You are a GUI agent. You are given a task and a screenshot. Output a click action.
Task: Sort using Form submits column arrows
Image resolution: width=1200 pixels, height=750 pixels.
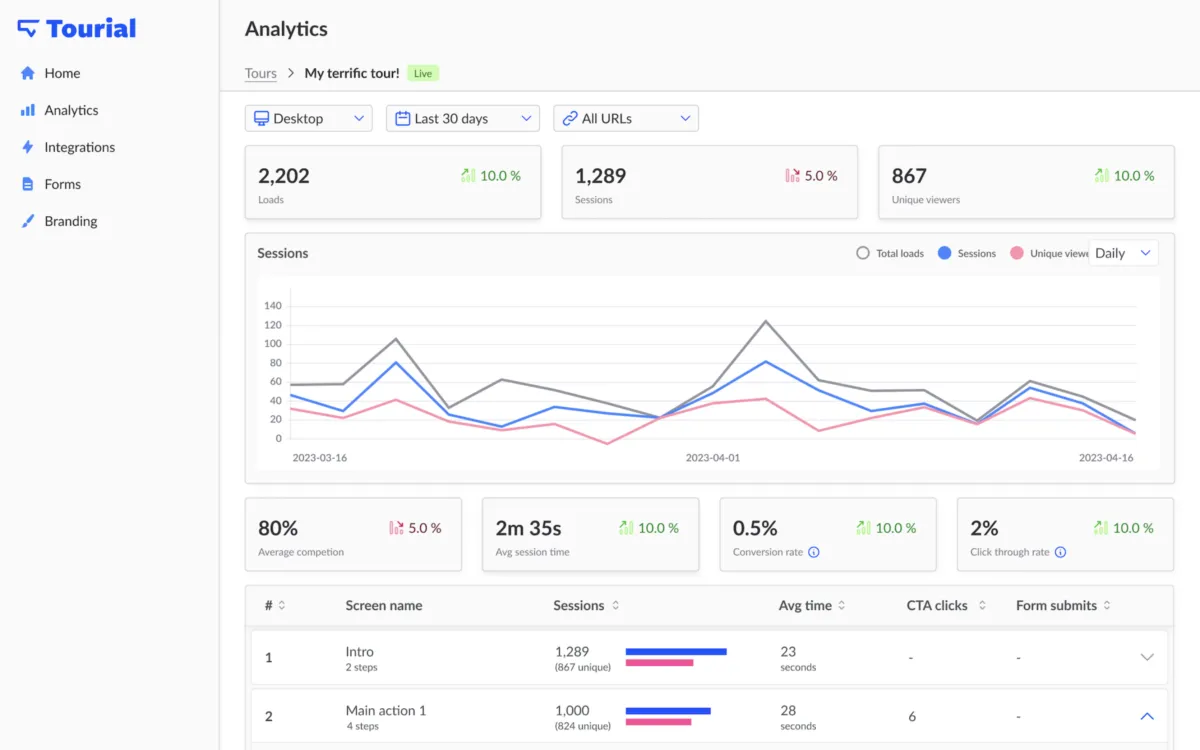tap(1107, 605)
